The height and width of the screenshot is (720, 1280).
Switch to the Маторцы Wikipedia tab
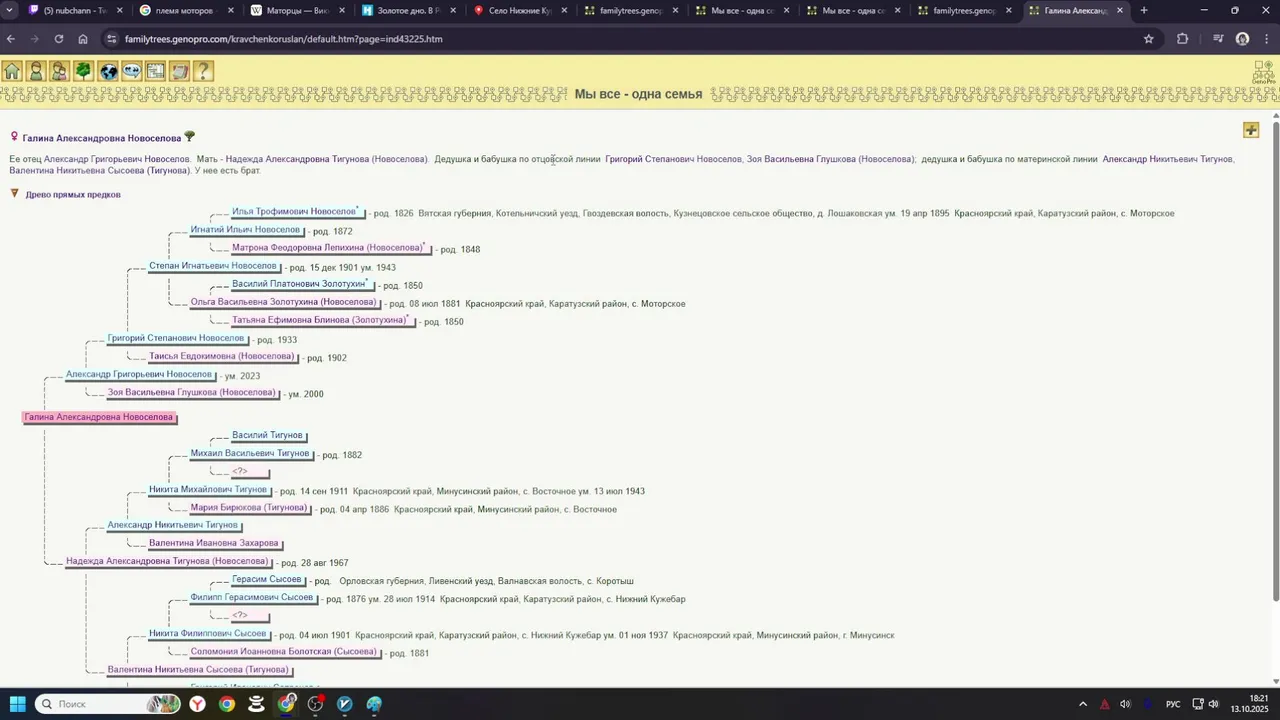coord(297,10)
